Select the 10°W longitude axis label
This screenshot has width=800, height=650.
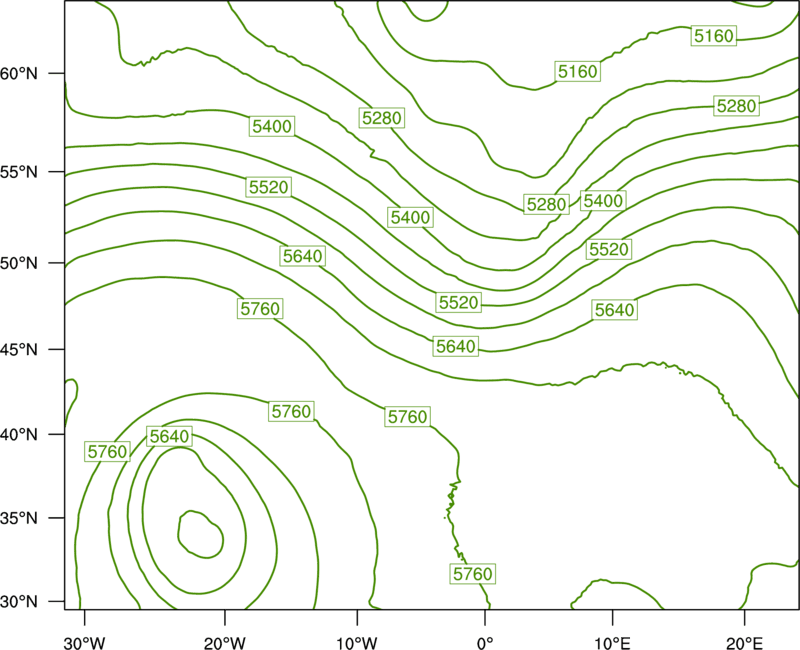pos(357,643)
